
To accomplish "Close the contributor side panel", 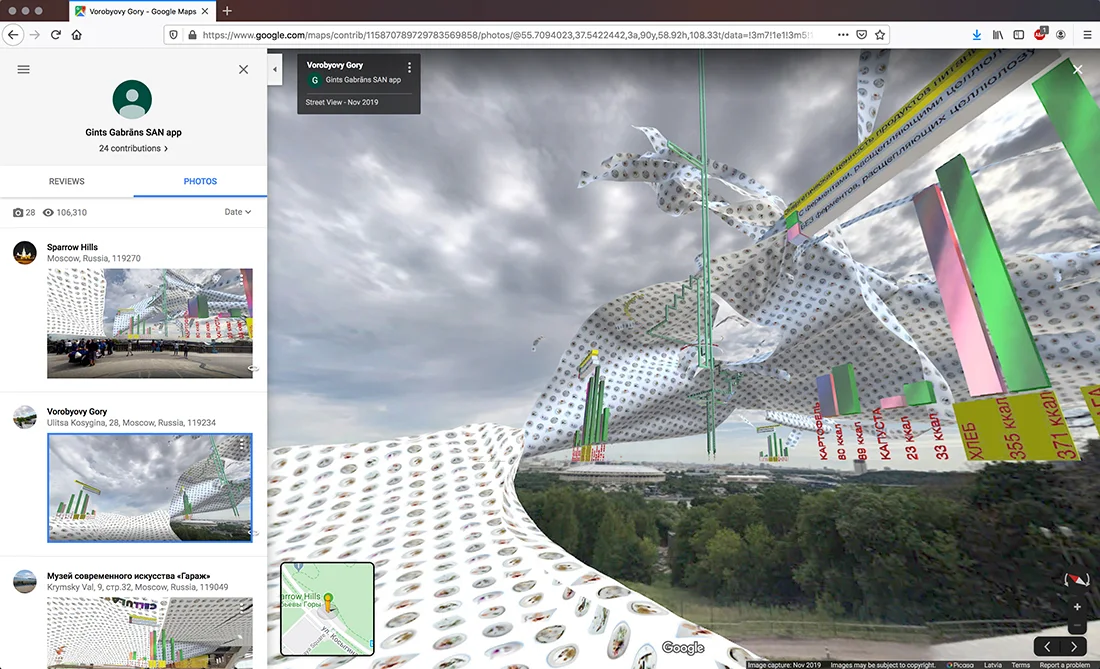I will click(x=243, y=69).
